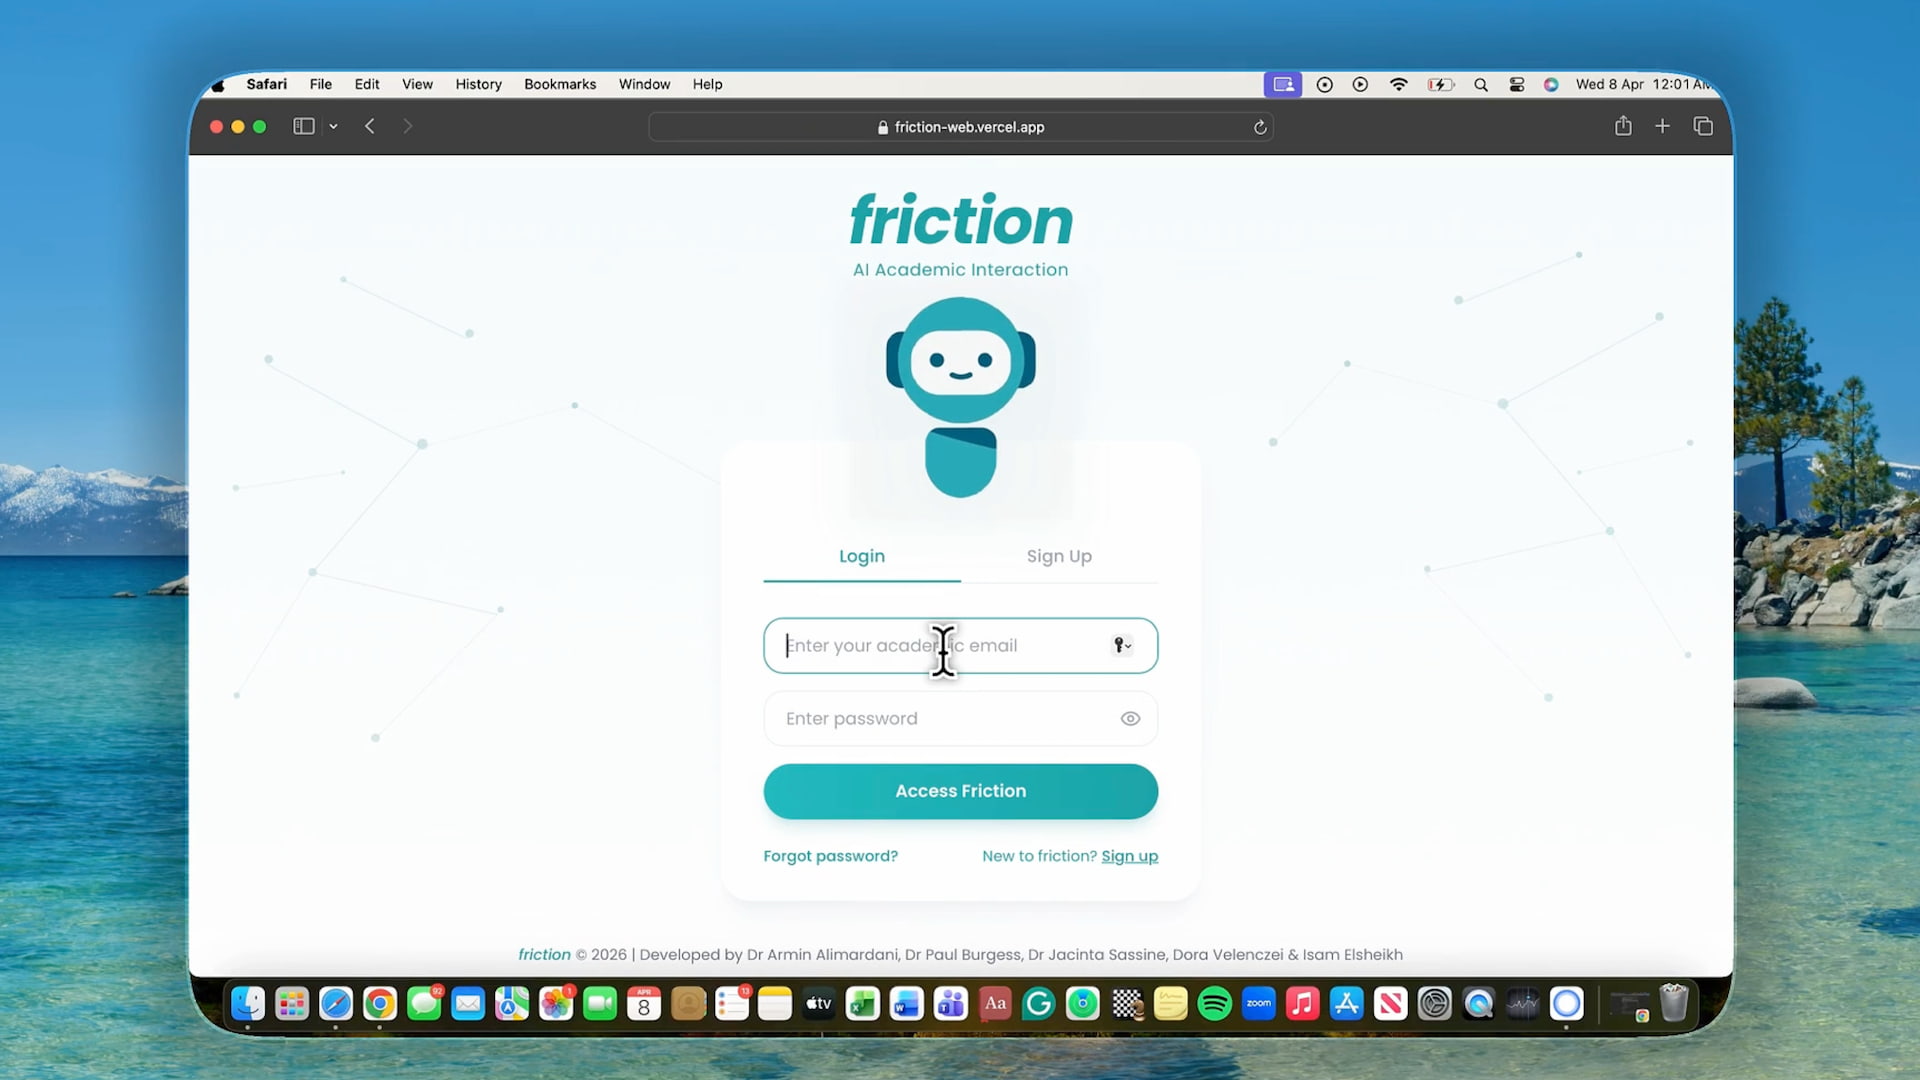This screenshot has height=1080, width=1920.
Task: Focus the Enter password field
Action: 961,718
